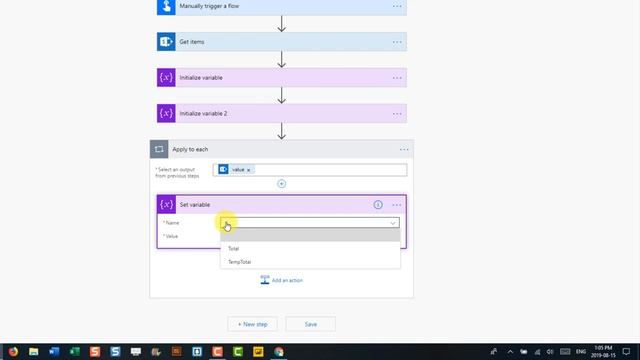640x360 pixels.
Task: Click the Select an output input field
Action: pyautogui.click(x=310, y=170)
